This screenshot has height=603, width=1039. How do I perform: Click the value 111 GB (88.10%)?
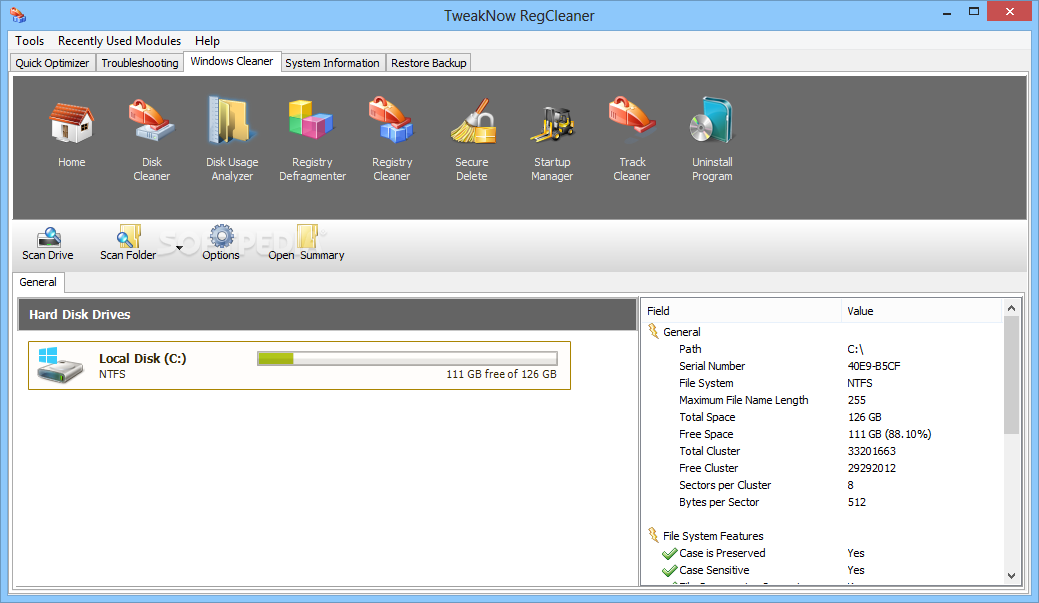point(889,434)
